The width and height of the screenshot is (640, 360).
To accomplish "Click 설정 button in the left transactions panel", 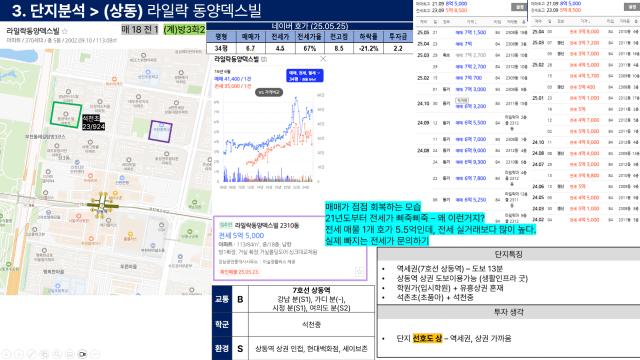I will pyautogui.click(x=519, y=7).
